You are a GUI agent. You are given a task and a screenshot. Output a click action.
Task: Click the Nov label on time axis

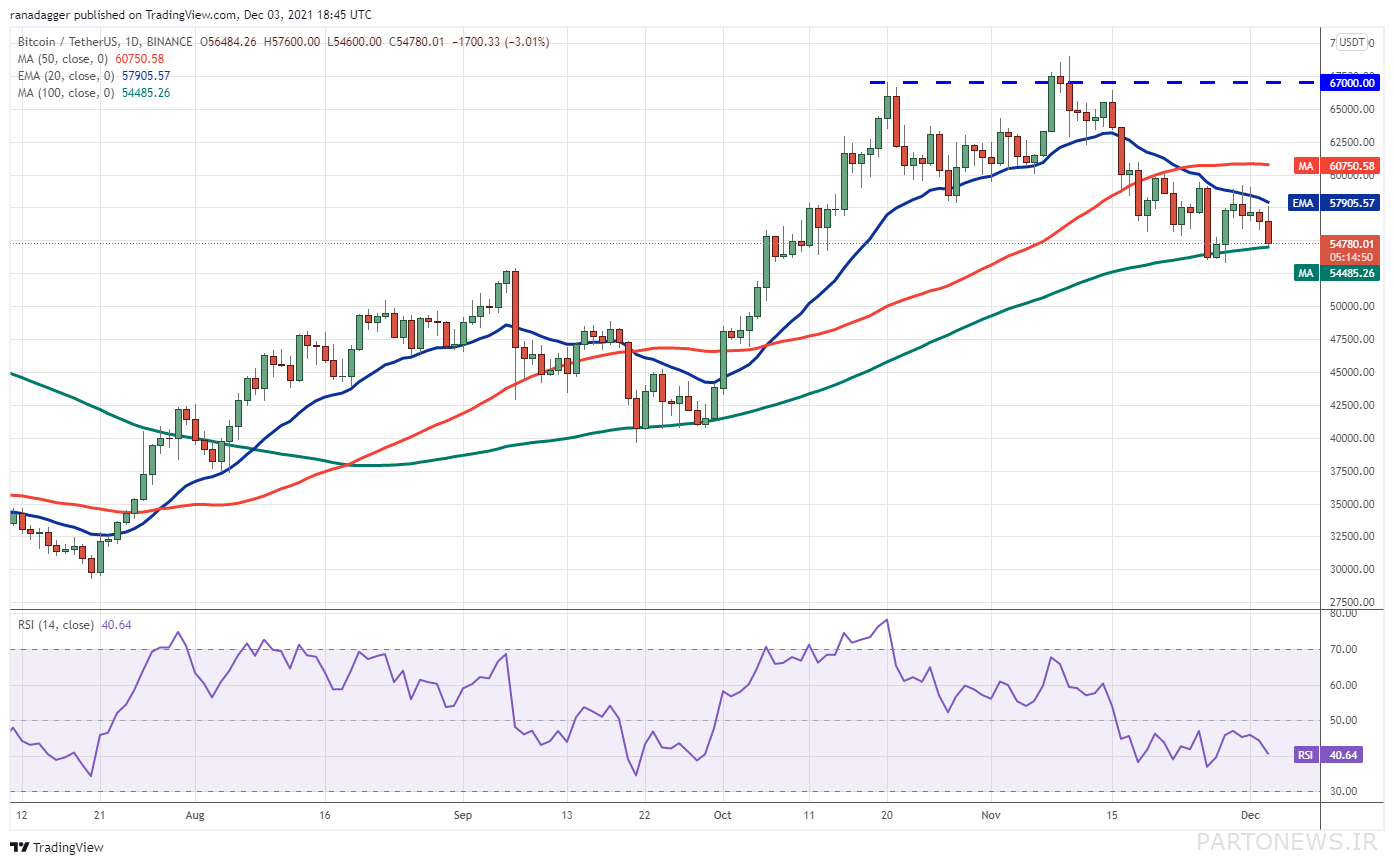(991, 815)
